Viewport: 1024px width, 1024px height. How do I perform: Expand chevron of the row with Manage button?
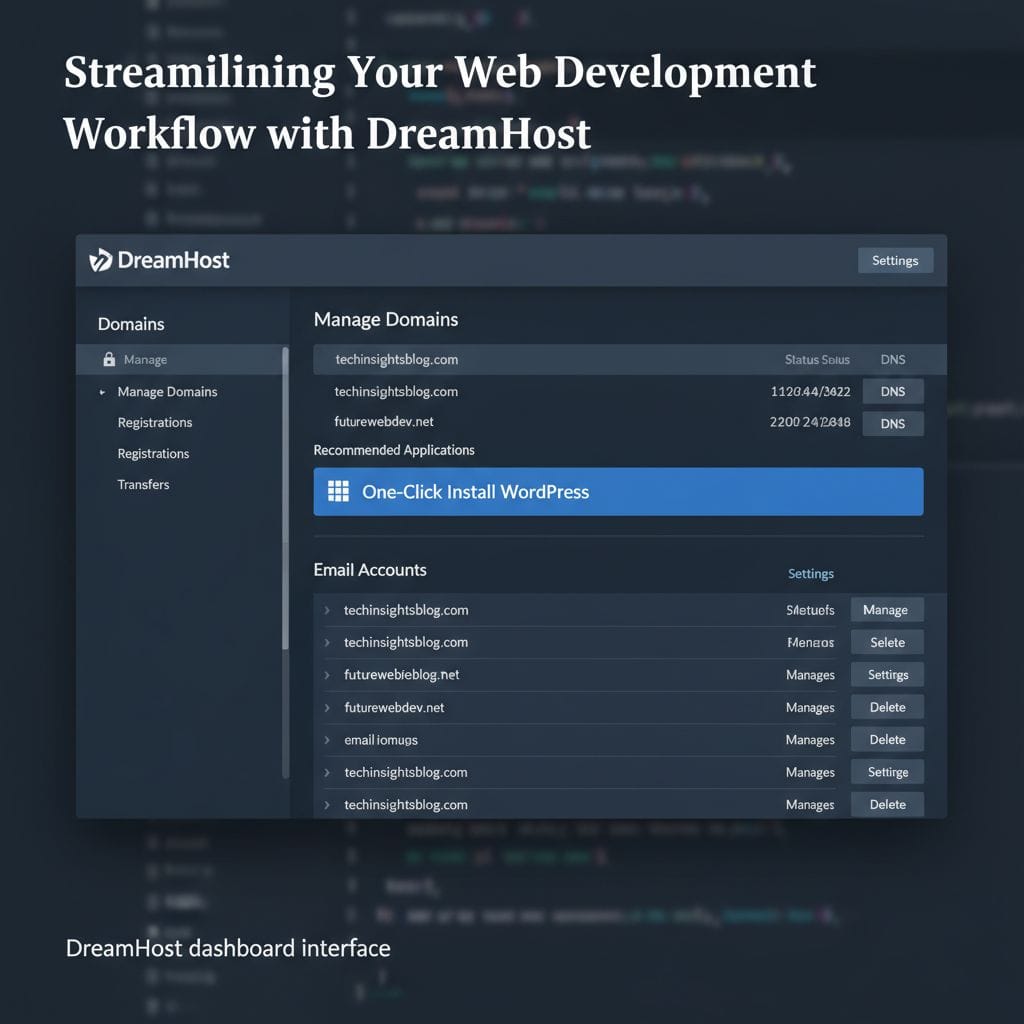click(327, 610)
